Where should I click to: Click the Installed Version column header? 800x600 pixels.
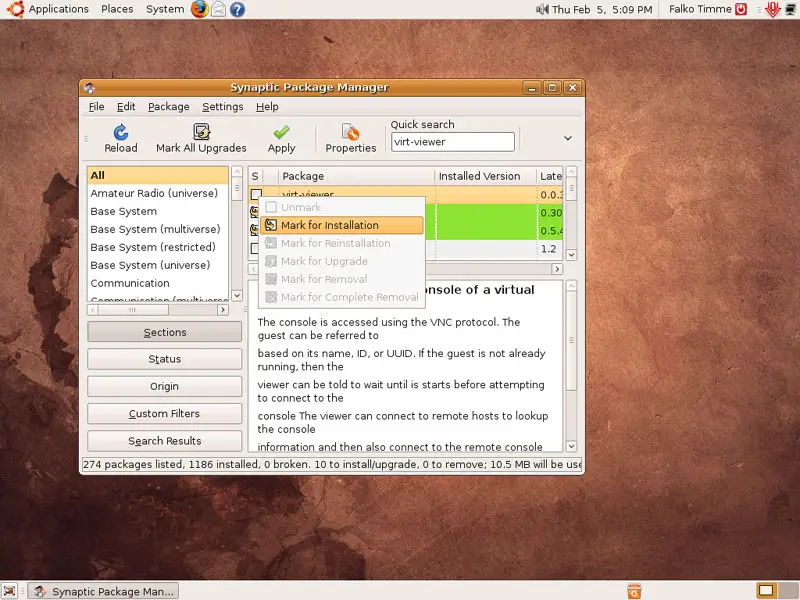pos(486,176)
